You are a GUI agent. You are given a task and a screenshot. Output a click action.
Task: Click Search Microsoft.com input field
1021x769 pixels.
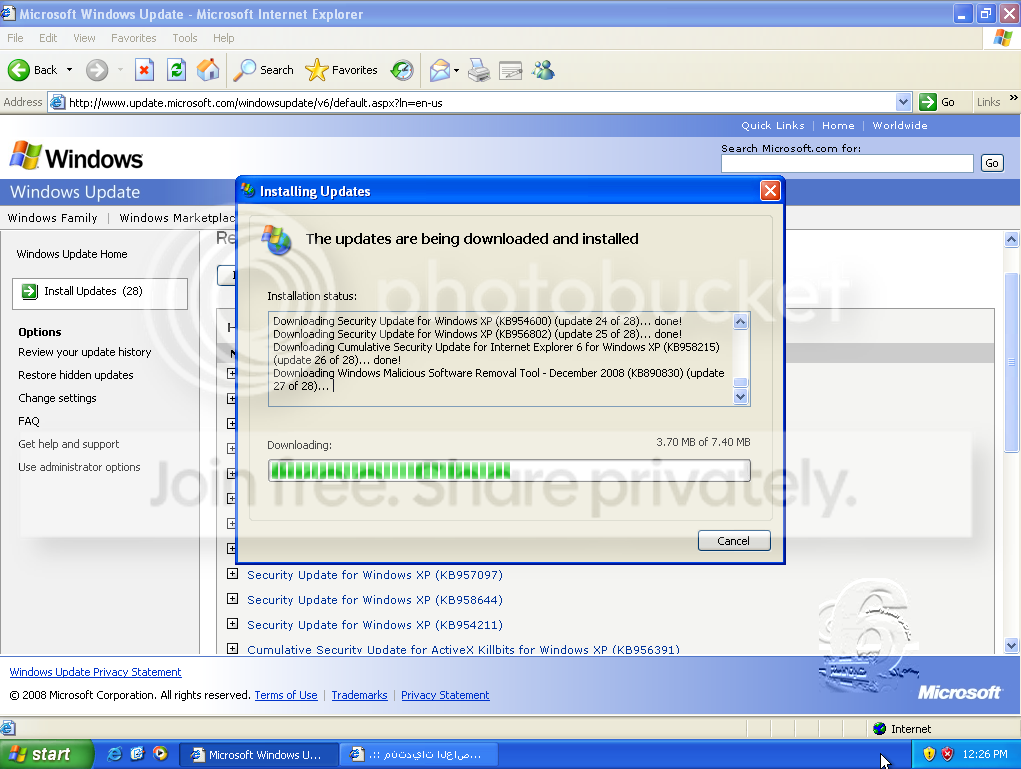[846, 163]
